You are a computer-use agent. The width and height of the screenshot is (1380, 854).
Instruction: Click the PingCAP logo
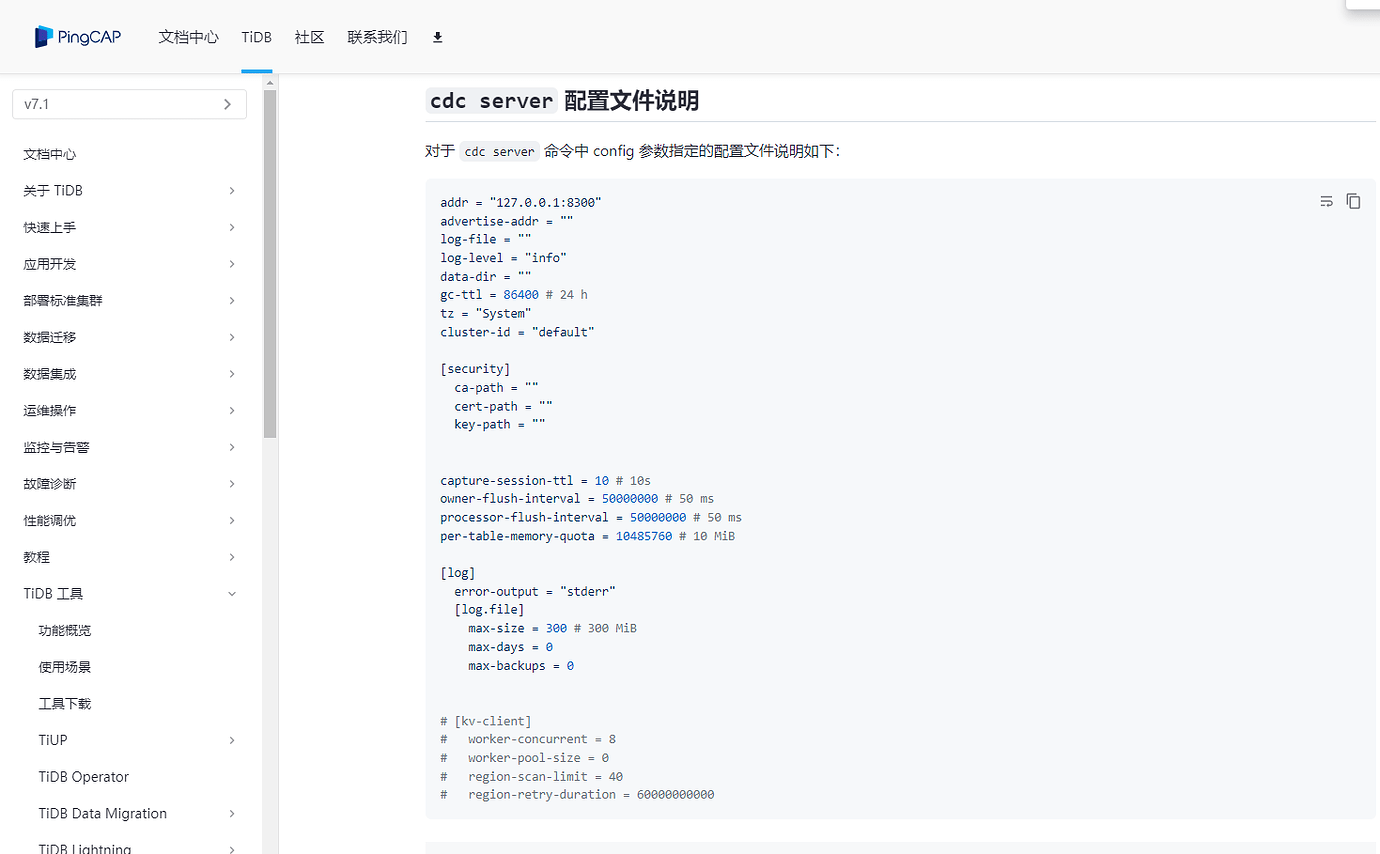(x=79, y=37)
